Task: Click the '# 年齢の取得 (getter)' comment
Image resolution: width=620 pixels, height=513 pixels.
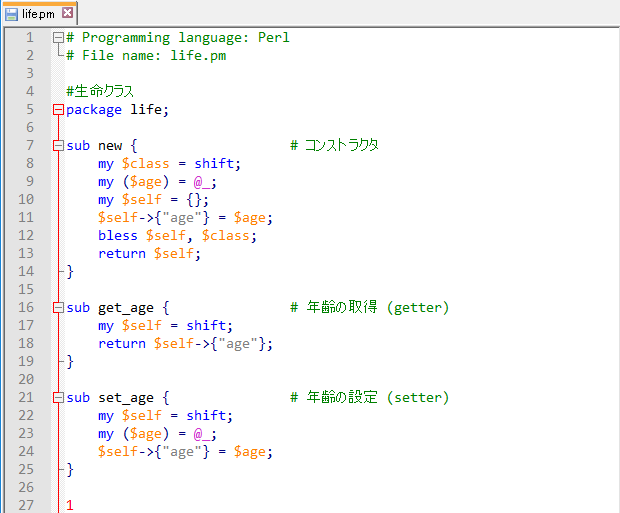Action: click(370, 307)
